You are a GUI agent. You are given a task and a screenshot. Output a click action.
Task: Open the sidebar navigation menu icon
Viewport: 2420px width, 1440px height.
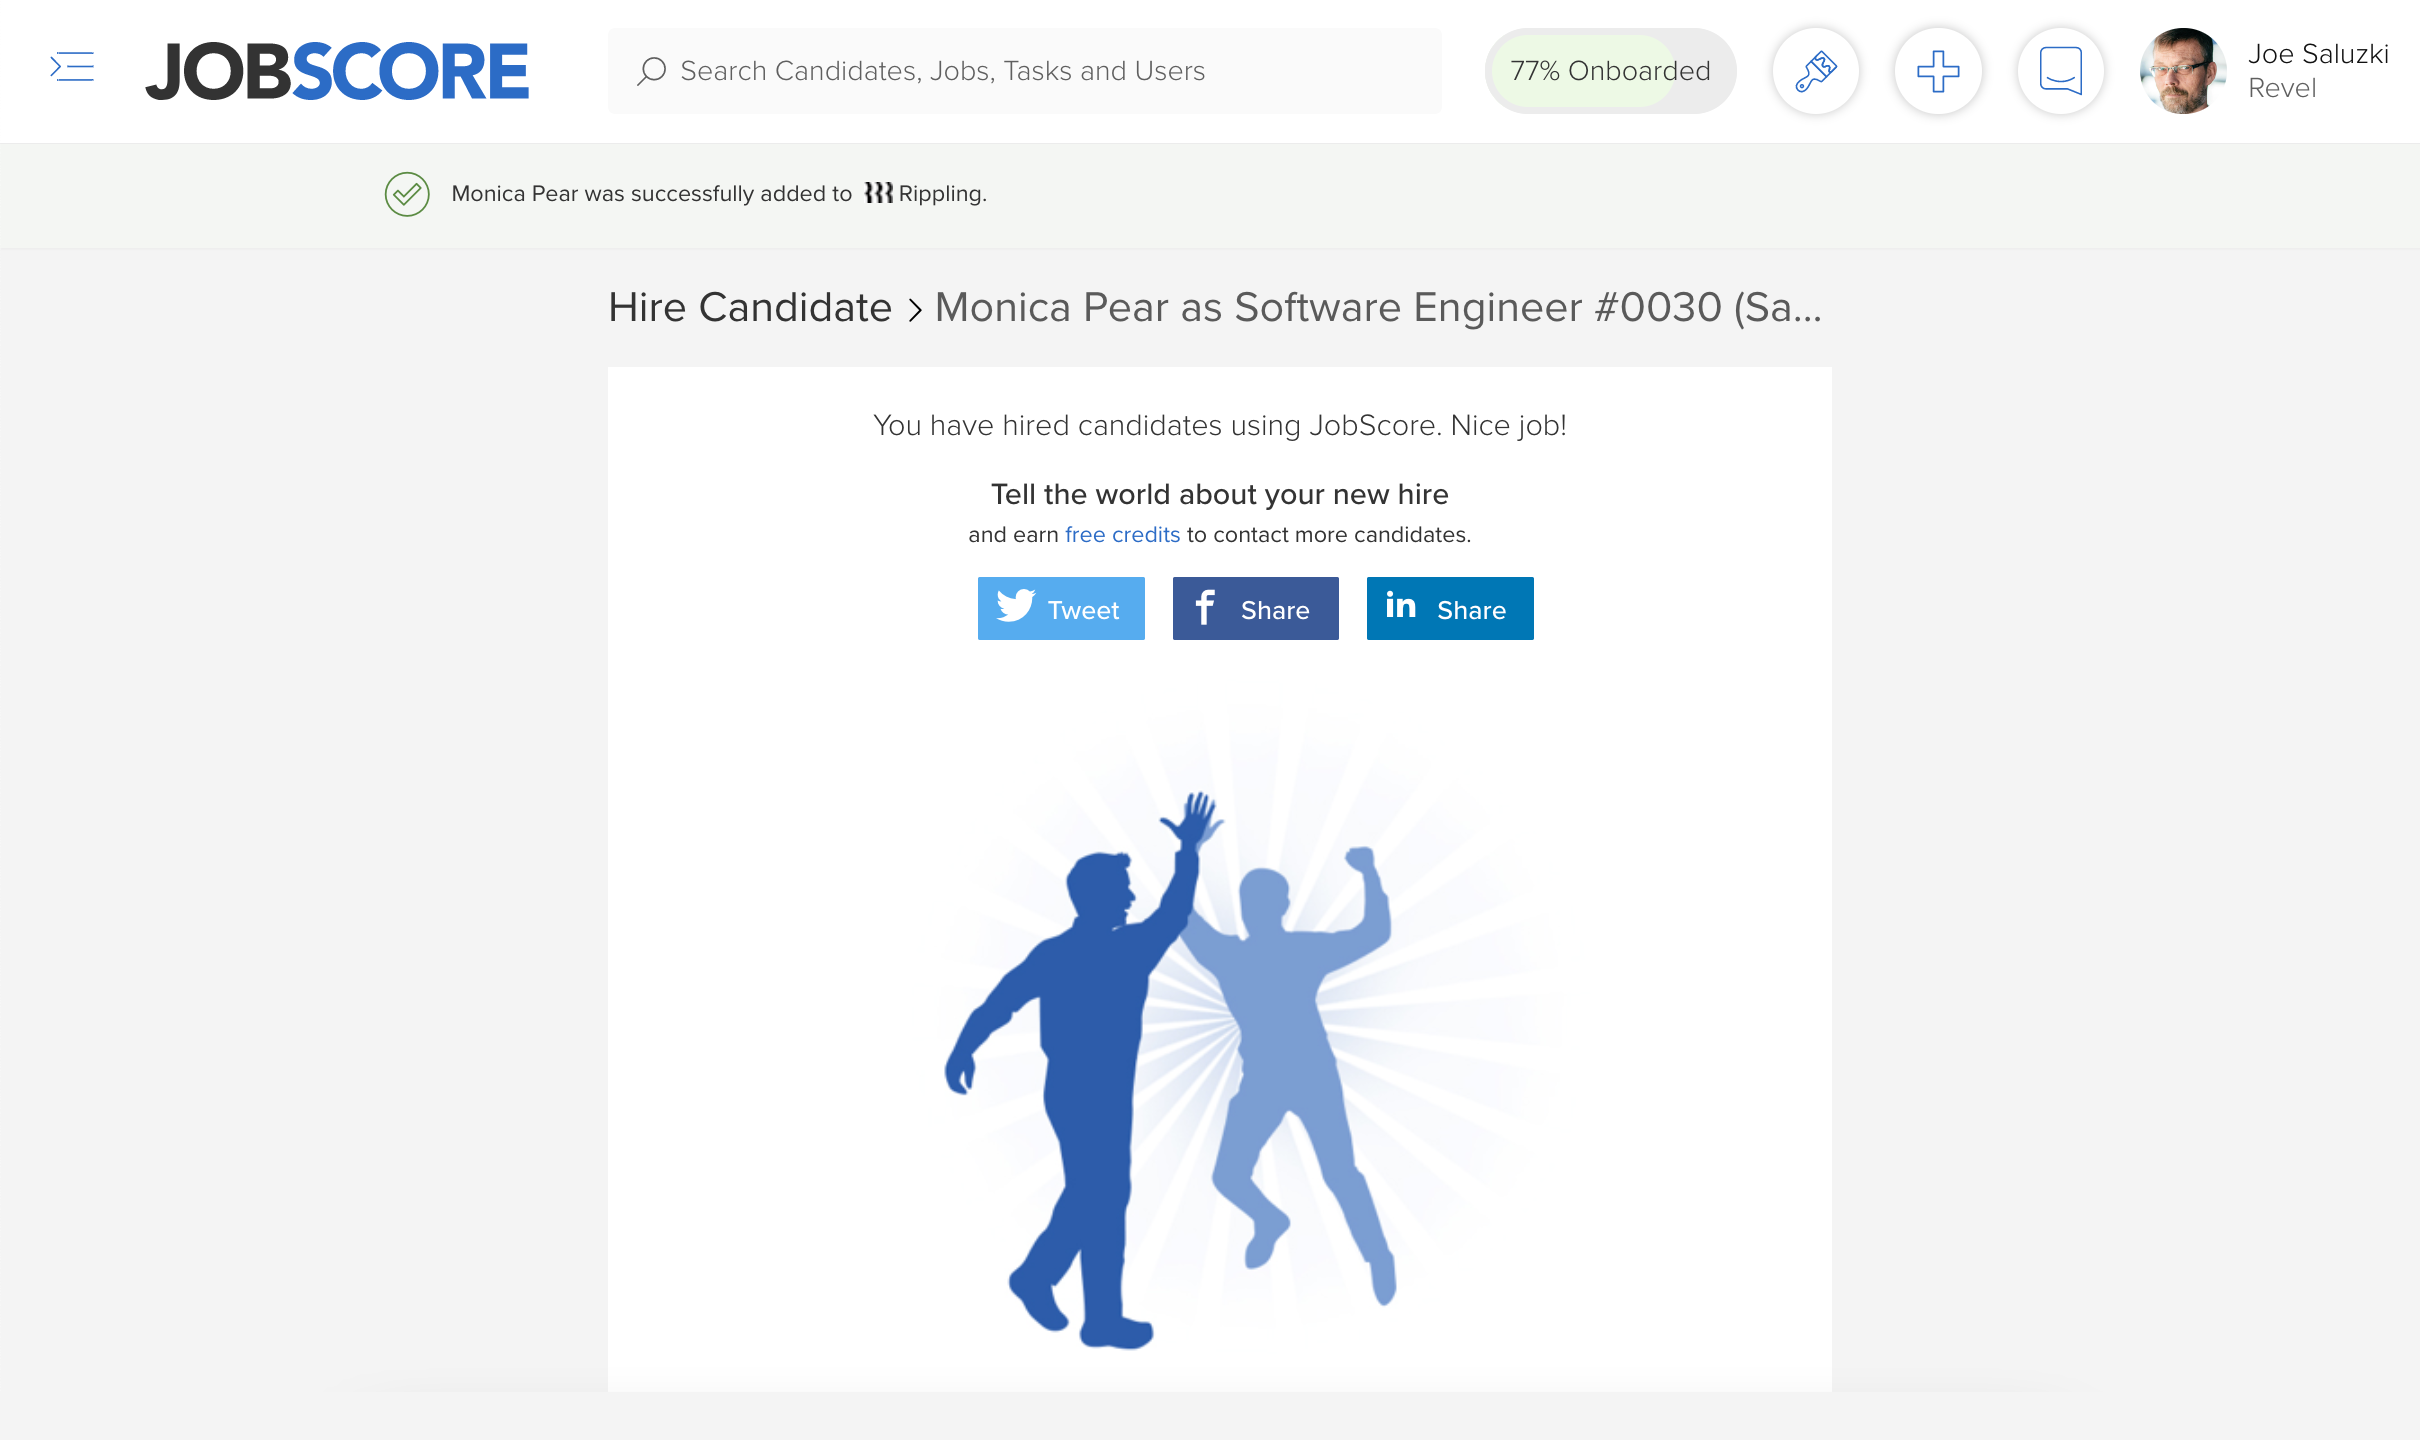coord(72,68)
